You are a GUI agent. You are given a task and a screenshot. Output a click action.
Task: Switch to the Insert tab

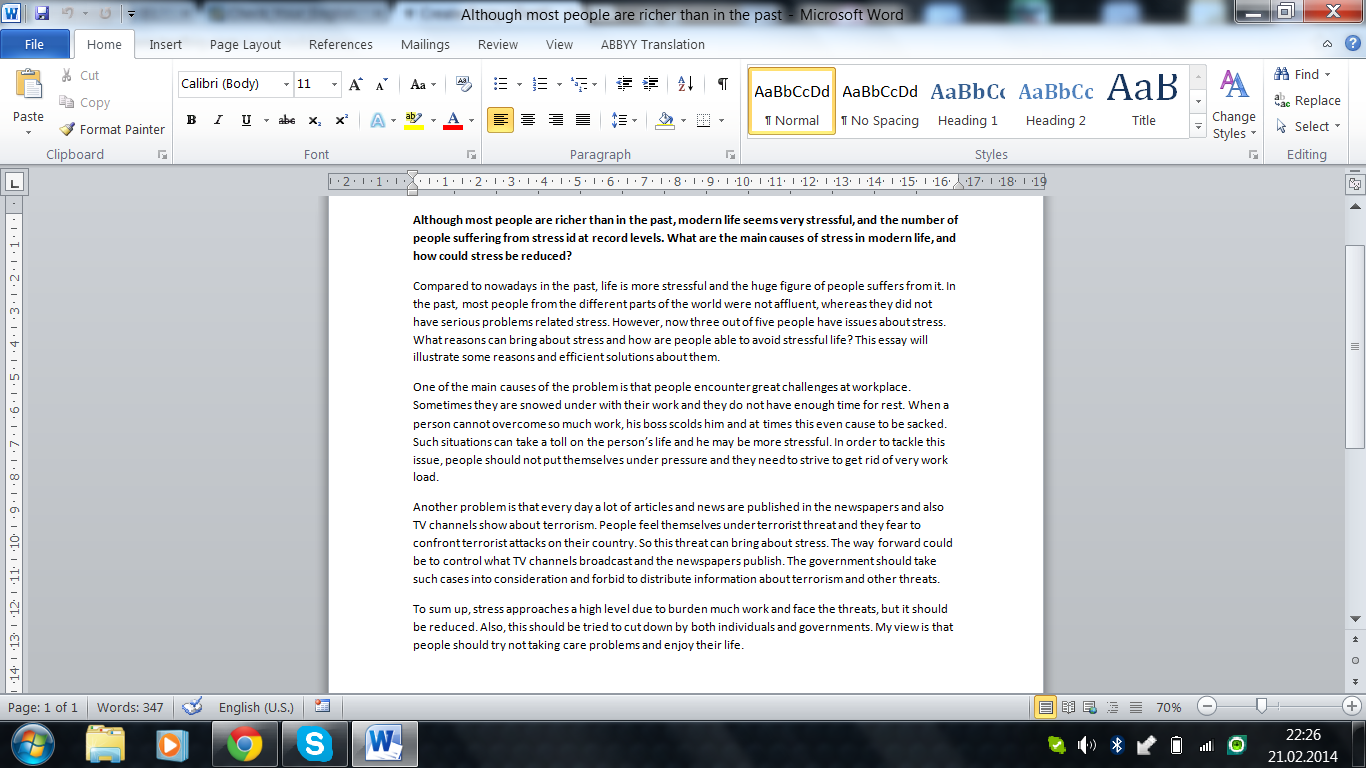166,44
